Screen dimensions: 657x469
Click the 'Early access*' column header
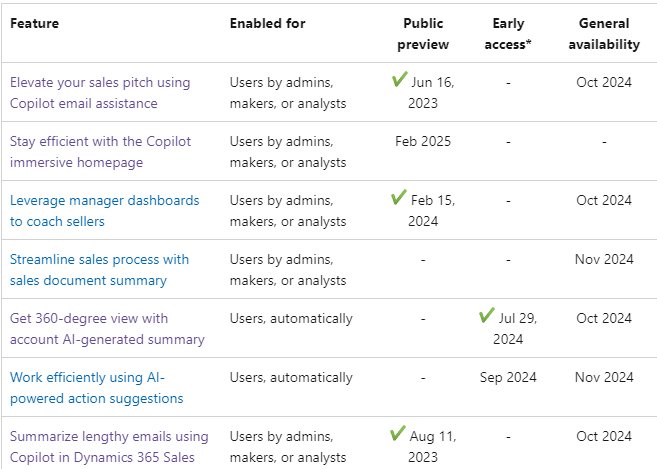click(x=508, y=34)
